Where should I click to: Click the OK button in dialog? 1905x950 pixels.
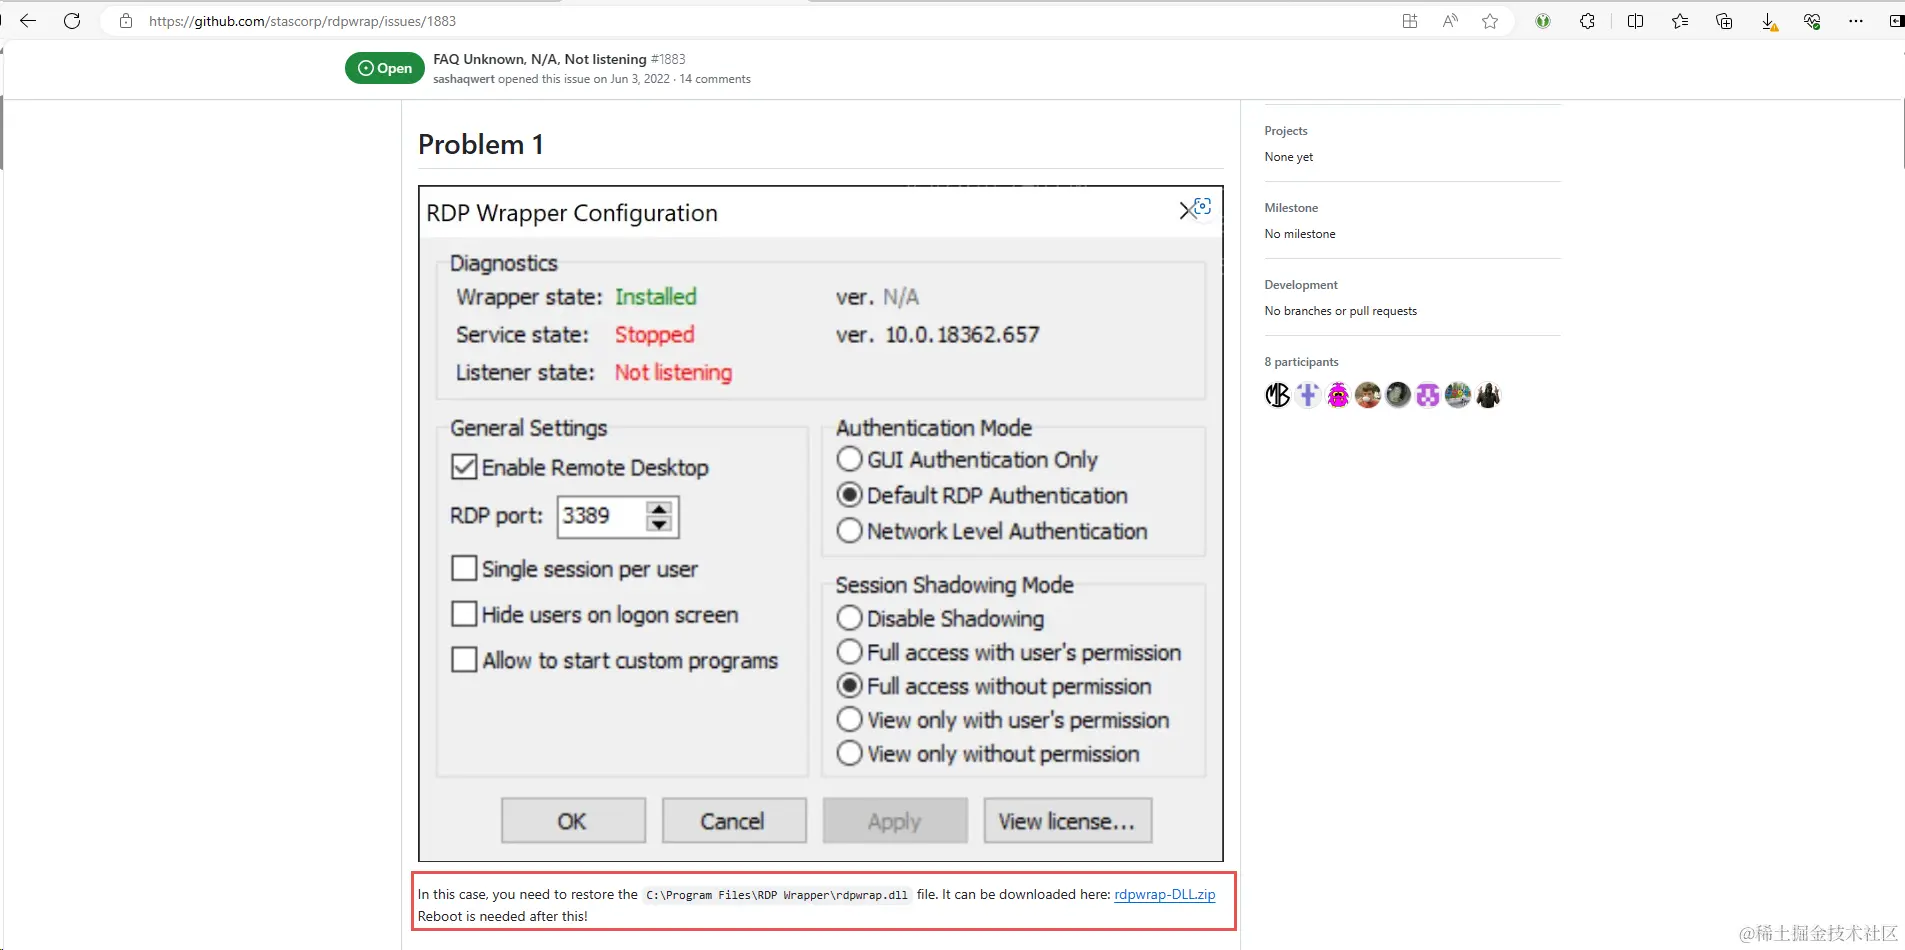coord(573,821)
